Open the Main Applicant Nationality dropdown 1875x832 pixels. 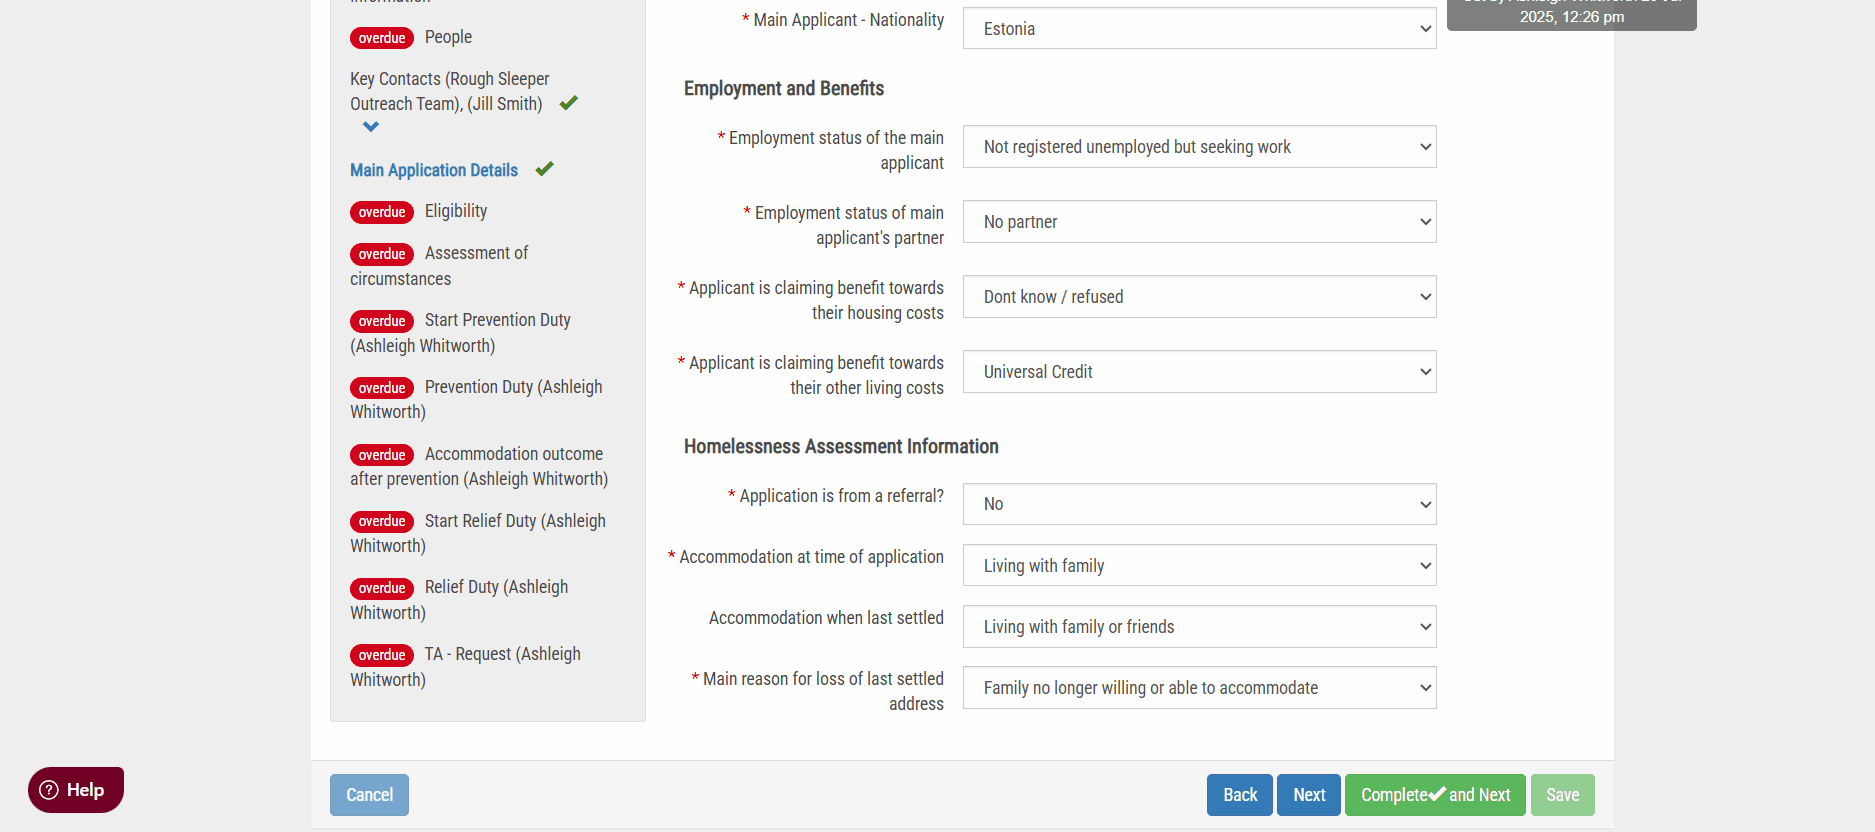pos(1199,29)
